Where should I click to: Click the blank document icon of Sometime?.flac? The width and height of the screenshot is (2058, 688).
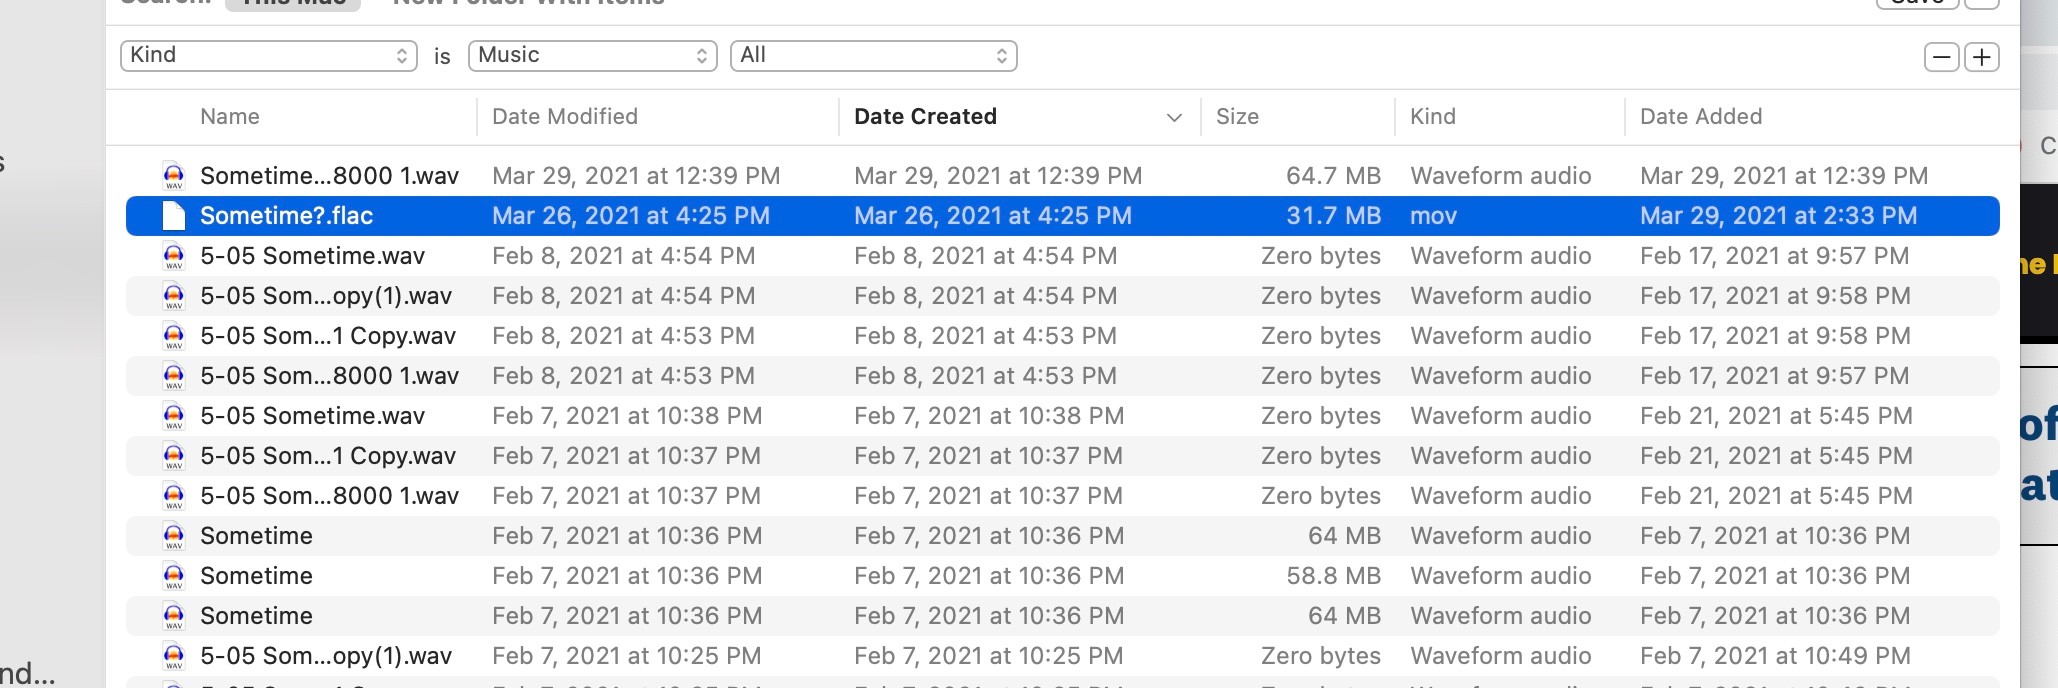click(173, 216)
